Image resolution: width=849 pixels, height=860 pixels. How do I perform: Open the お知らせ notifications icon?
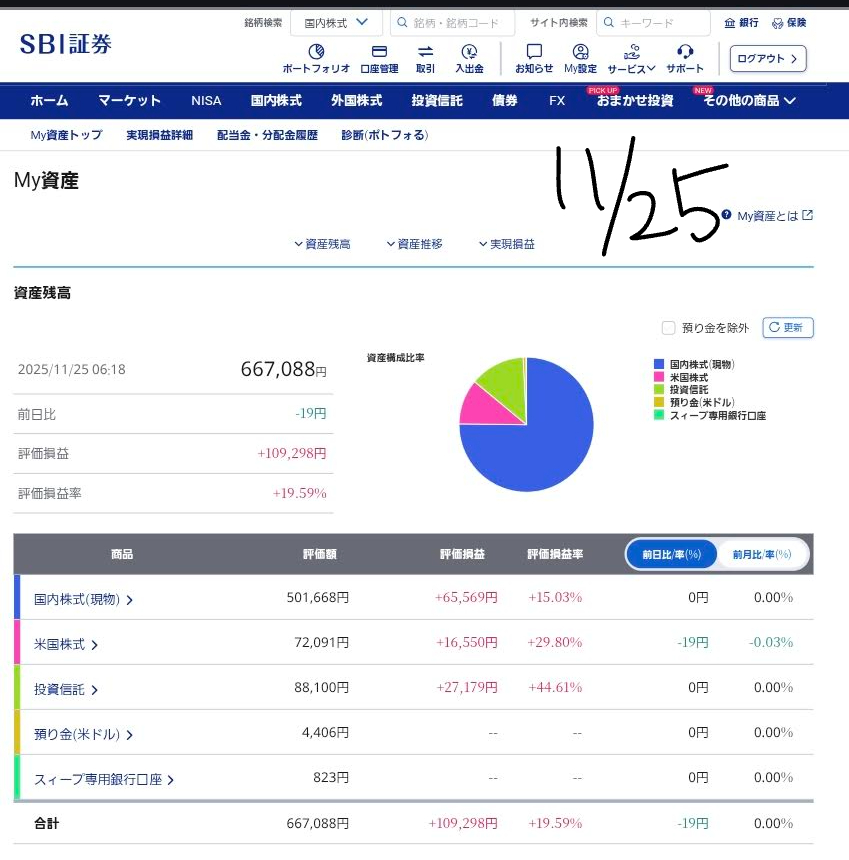point(534,52)
